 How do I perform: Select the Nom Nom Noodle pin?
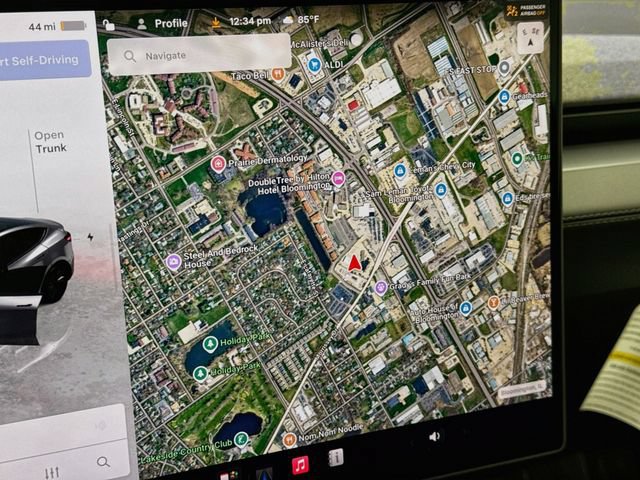pos(289,440)
